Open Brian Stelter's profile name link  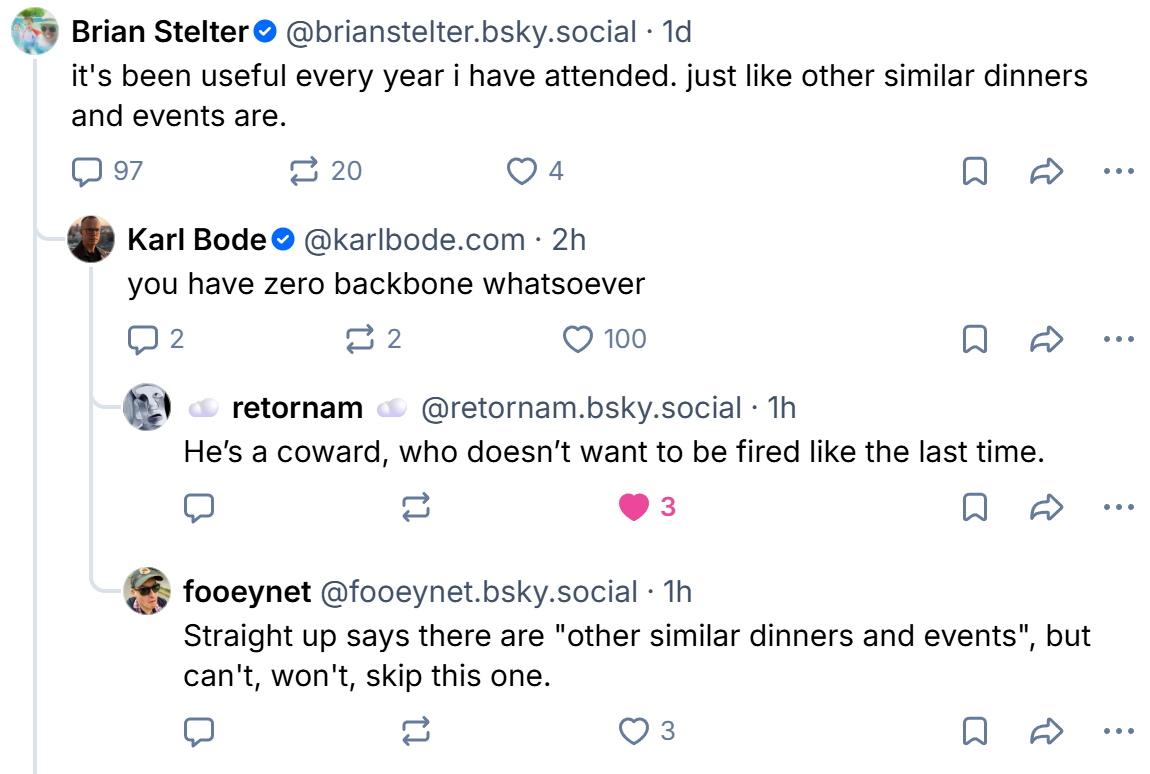[160, 32]
